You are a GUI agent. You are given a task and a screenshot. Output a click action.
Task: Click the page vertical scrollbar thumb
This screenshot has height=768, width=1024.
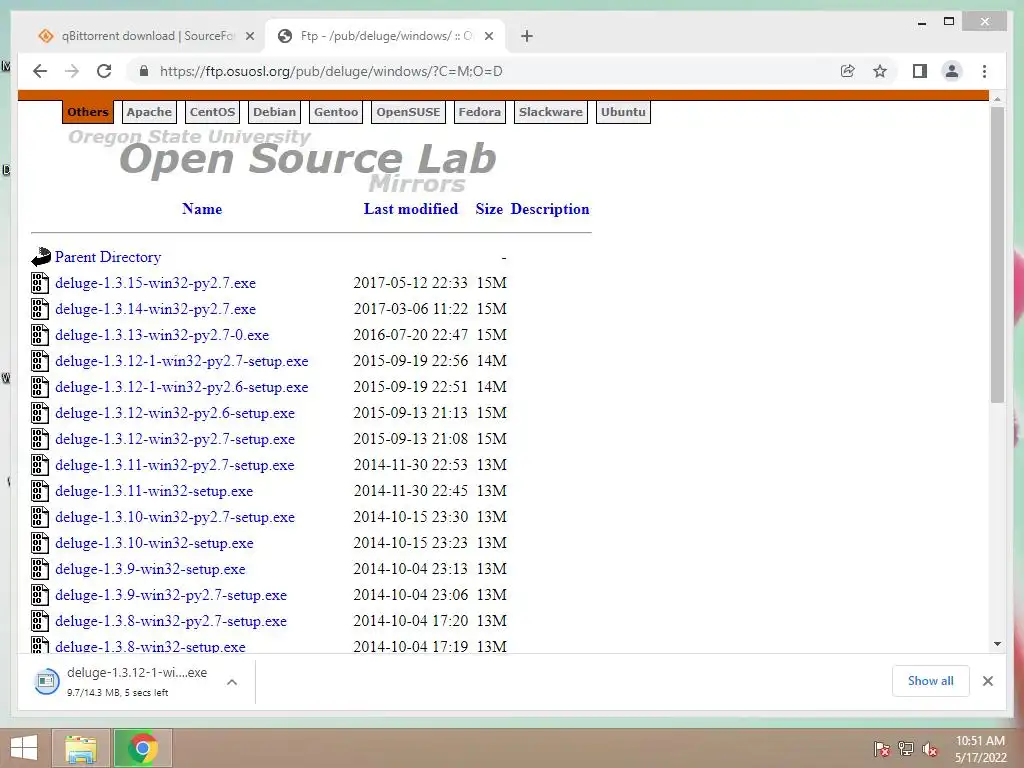tap(997, 255)
